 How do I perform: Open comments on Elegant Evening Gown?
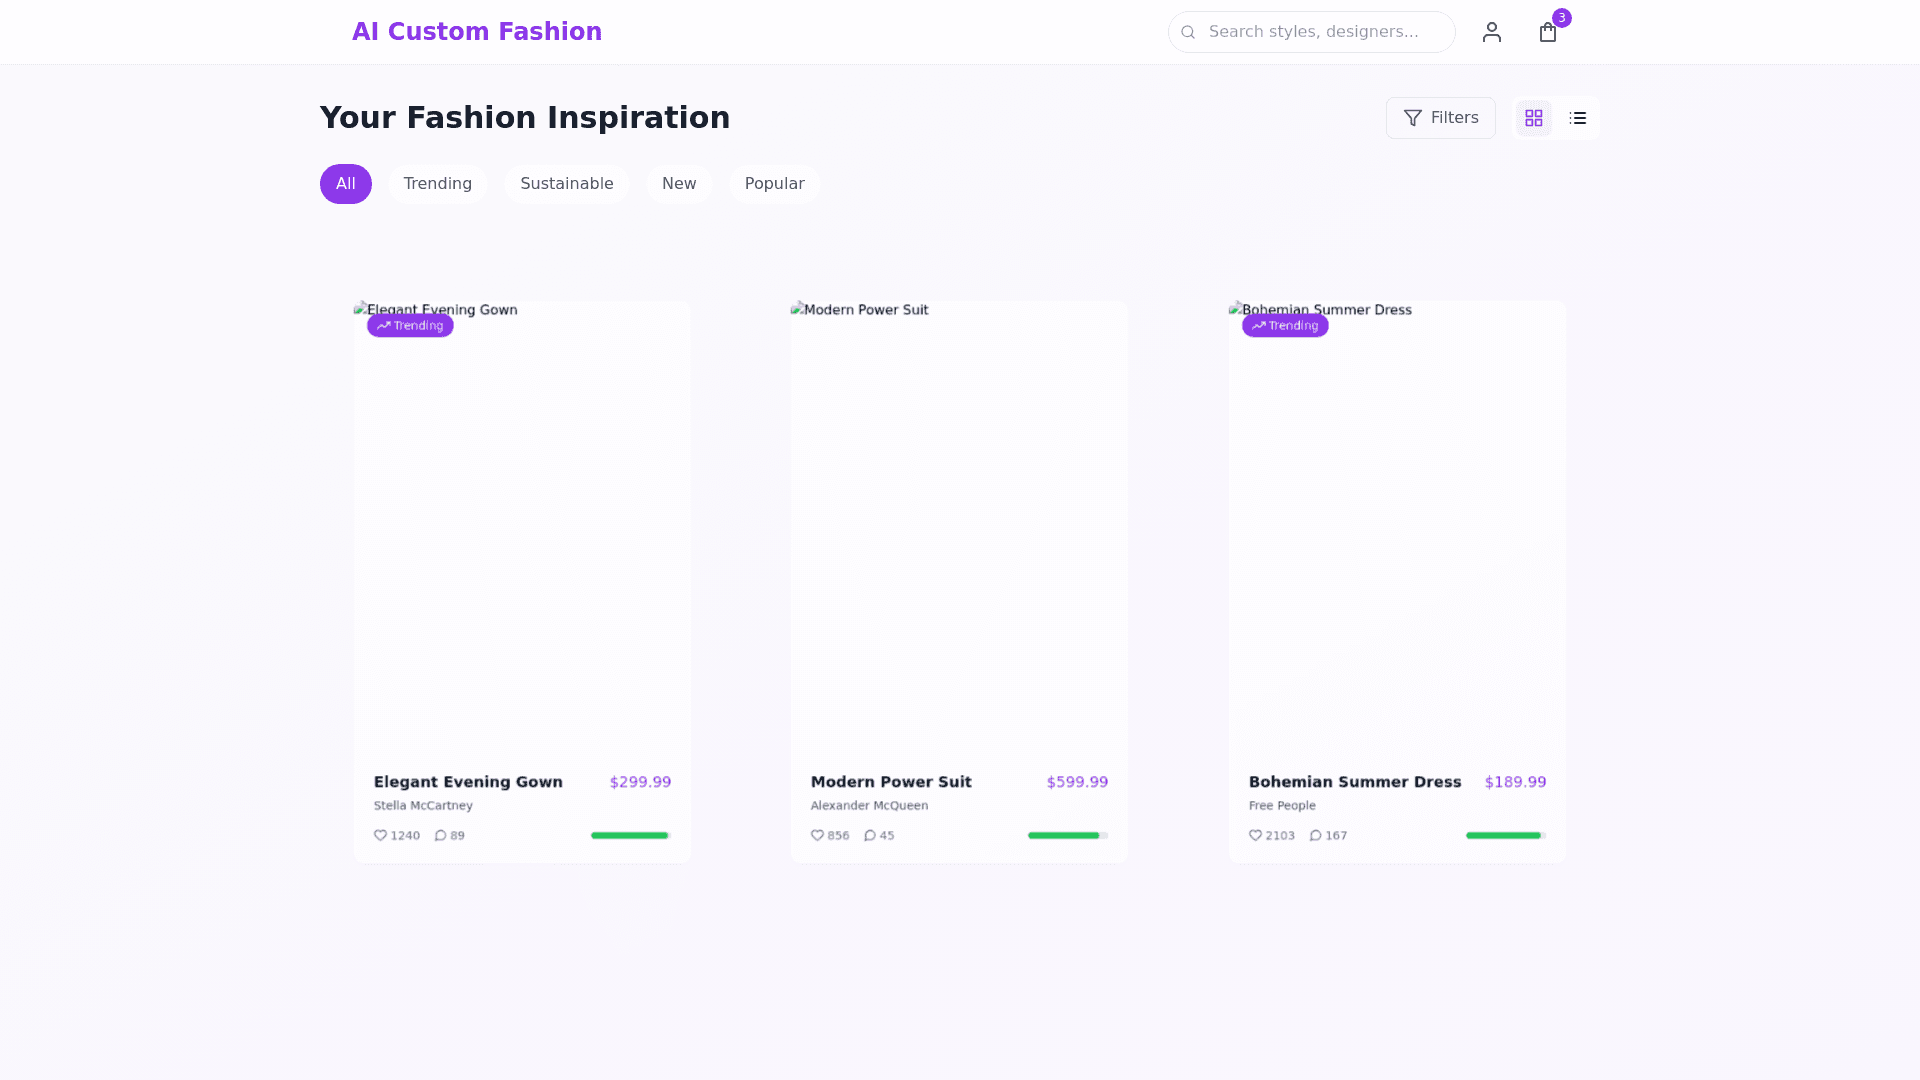click(x=440, y=835)
